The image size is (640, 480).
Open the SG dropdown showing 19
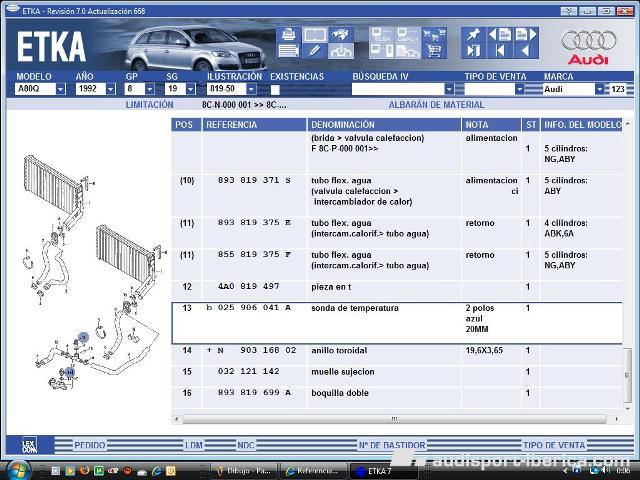191,89
